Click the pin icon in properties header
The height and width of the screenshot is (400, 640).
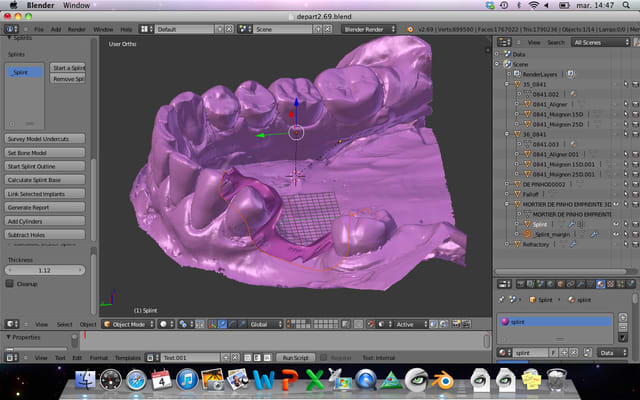point(501,300)
